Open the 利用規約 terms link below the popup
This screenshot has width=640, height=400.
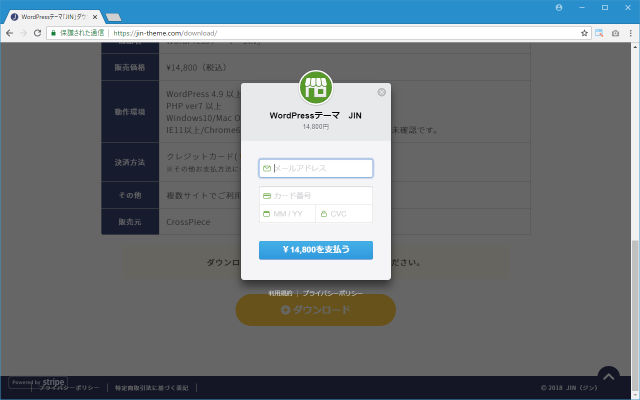point(280,293)
